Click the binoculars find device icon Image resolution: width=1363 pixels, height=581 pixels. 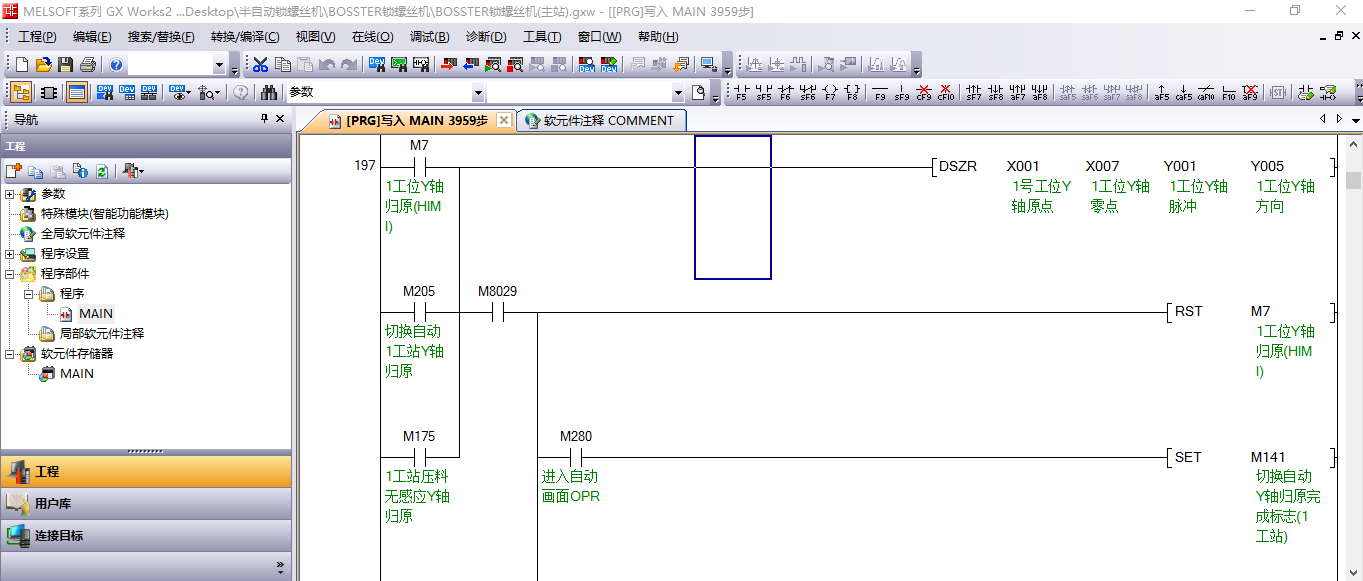(x=269, y=93)
